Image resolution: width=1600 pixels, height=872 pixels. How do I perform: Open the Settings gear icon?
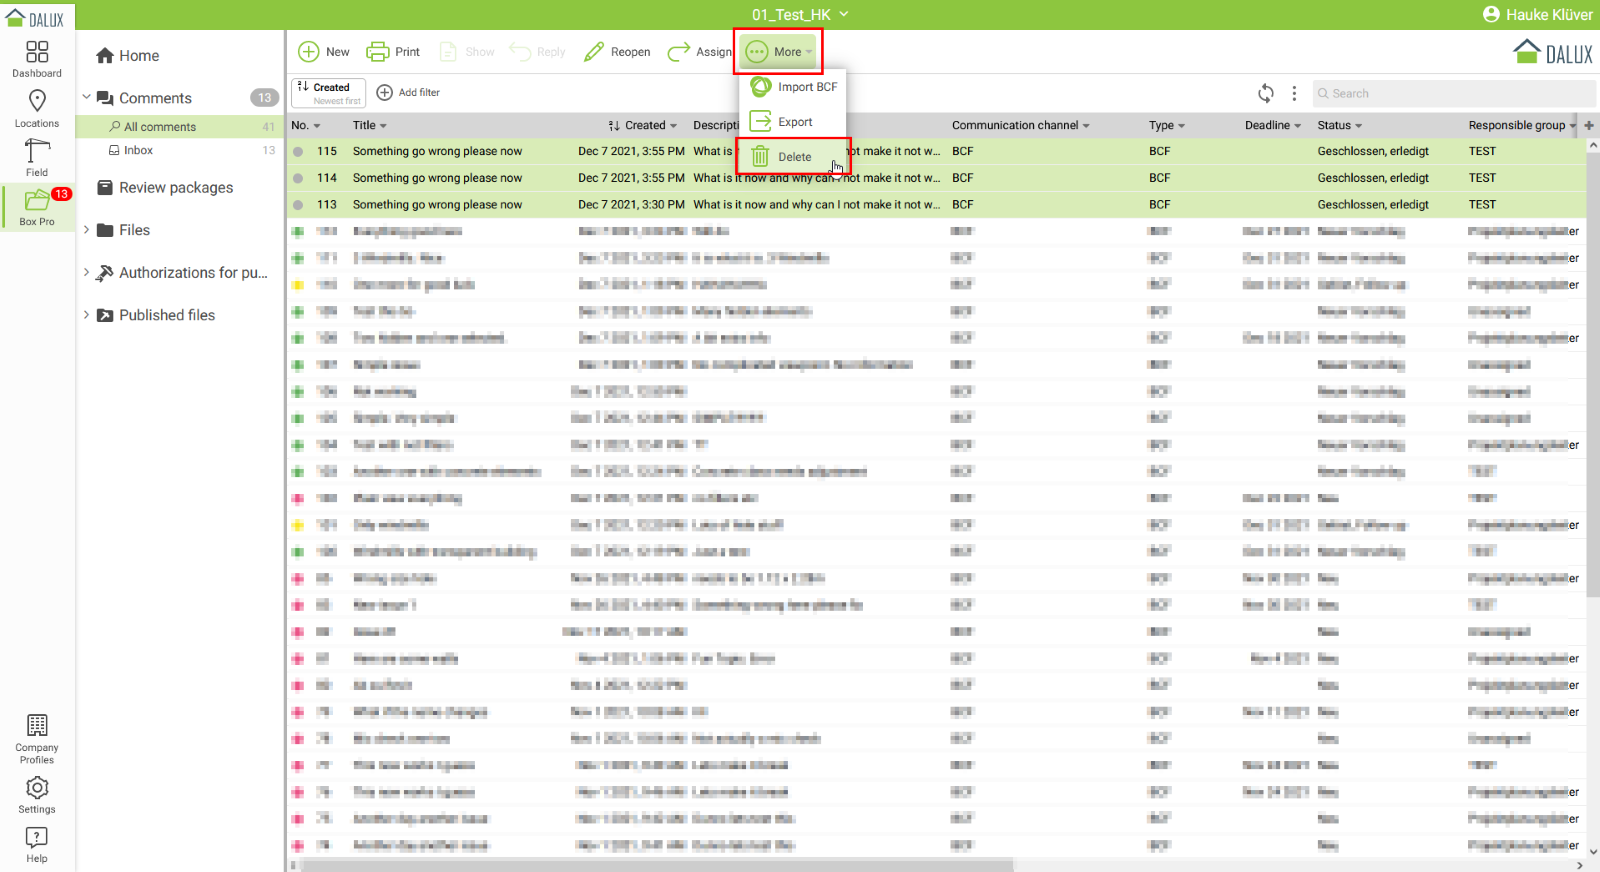coord(37,795)
